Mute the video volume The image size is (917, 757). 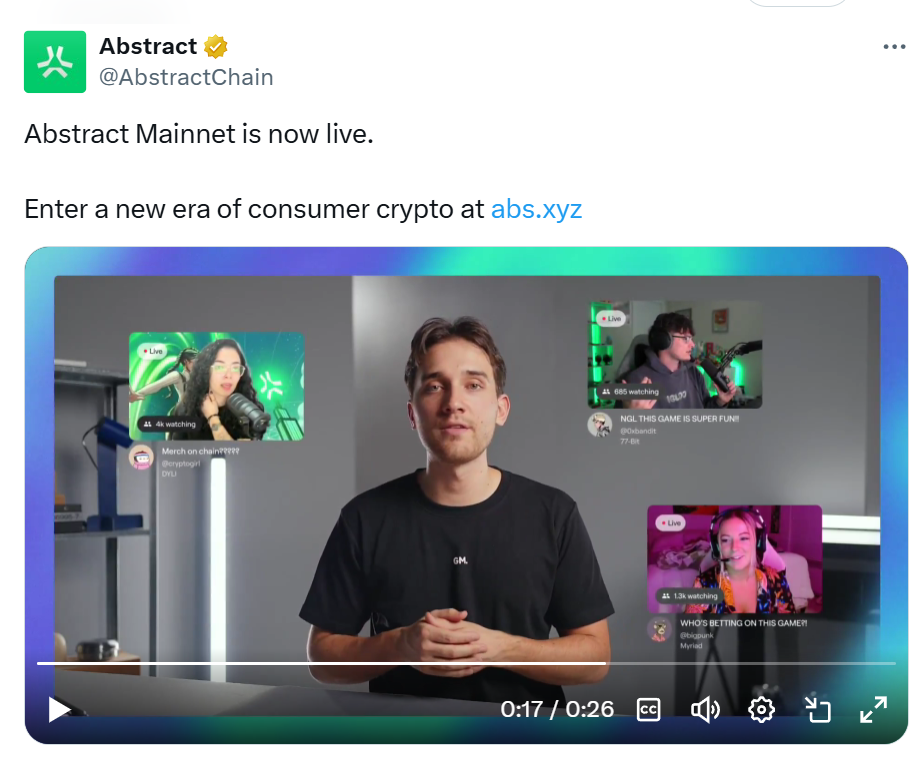705,710
